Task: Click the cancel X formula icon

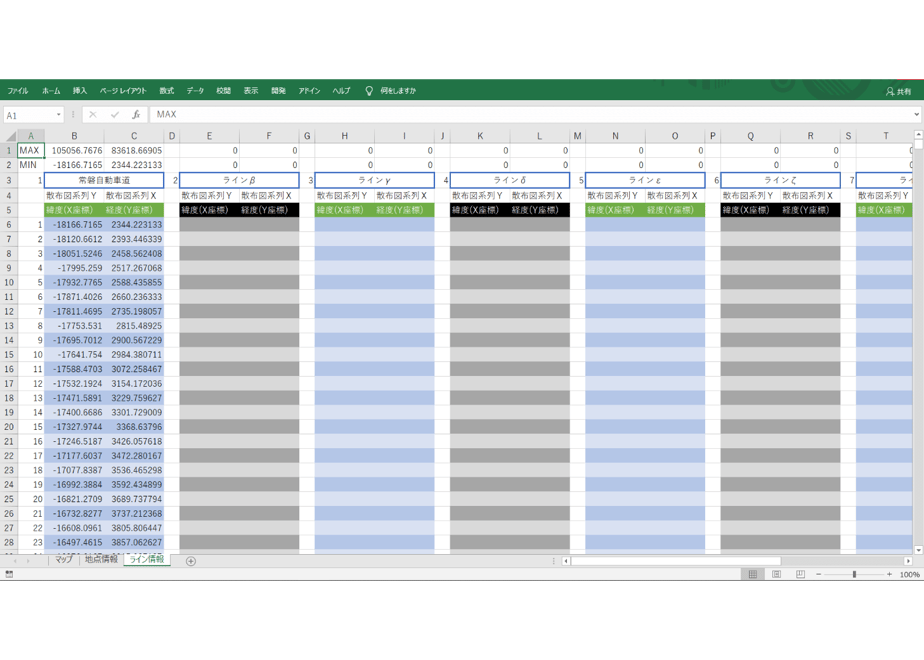Action: [93, 115]
